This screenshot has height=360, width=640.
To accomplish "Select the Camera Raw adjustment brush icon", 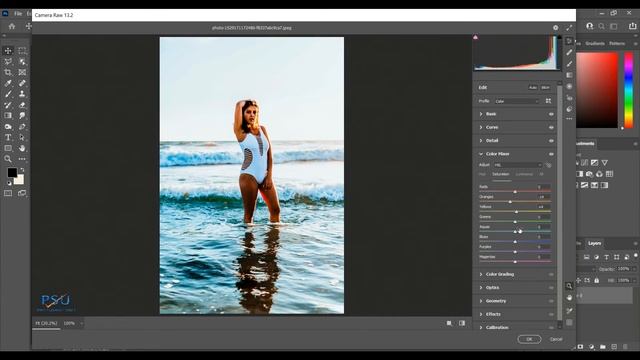I will click(569, 64).
